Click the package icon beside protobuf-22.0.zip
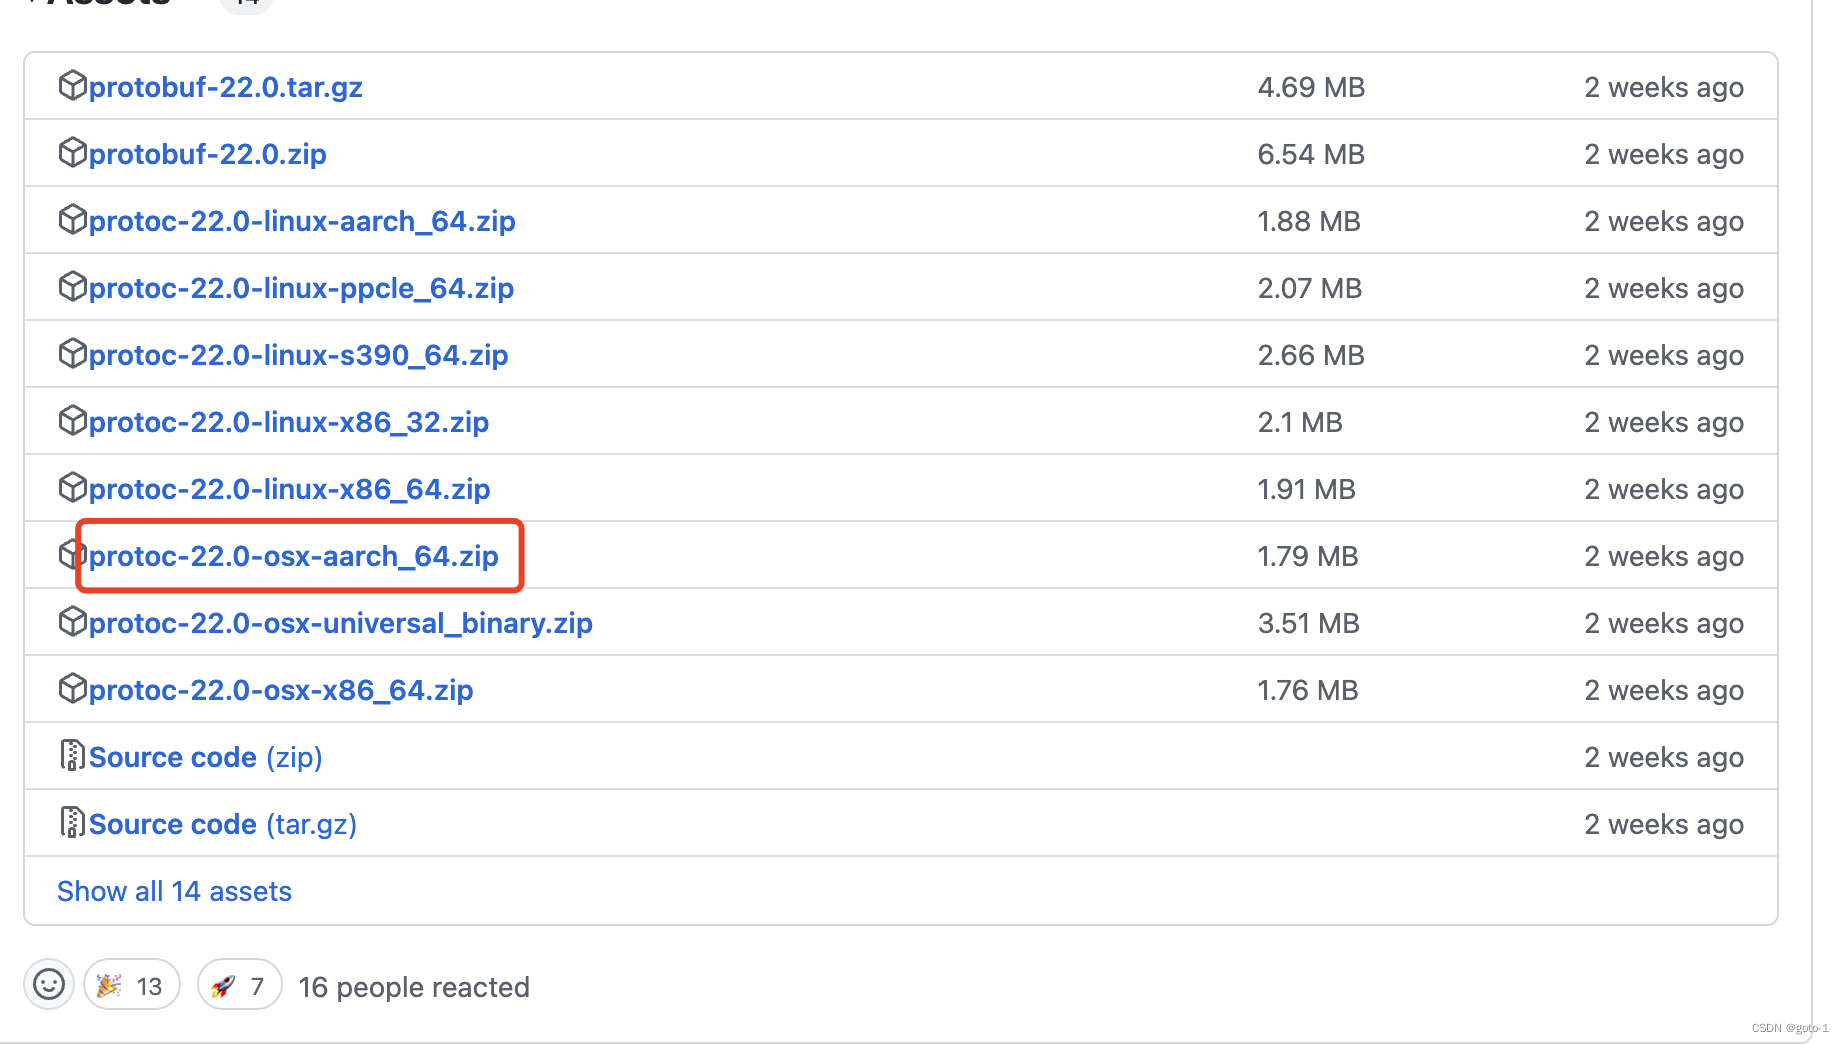The height and width of the screenshot is (1044, 1844). click(73, 152)
